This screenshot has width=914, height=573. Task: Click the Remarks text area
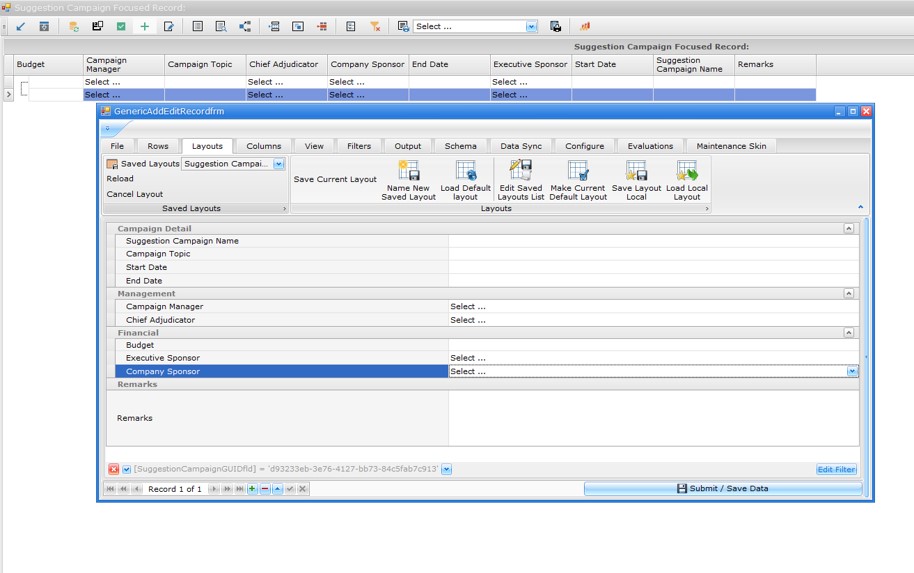coord(652,418)
